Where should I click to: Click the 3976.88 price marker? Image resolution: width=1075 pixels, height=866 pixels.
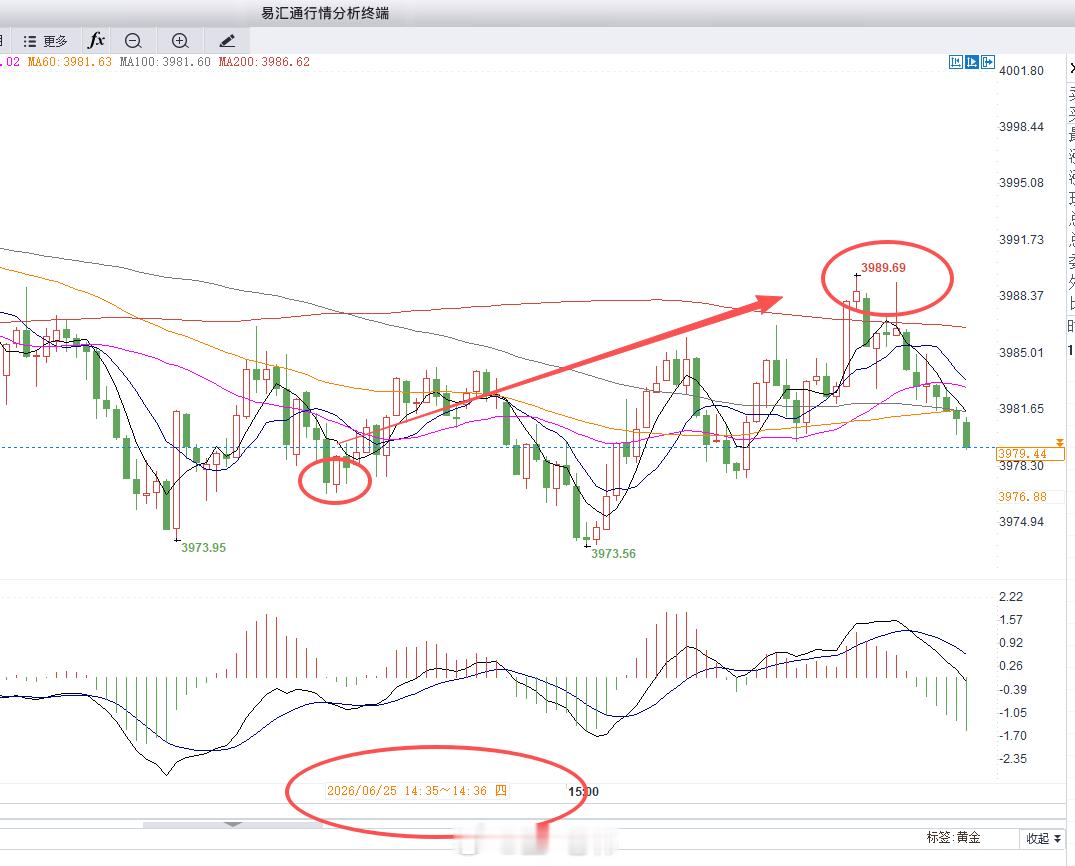tap(1022, 496)
